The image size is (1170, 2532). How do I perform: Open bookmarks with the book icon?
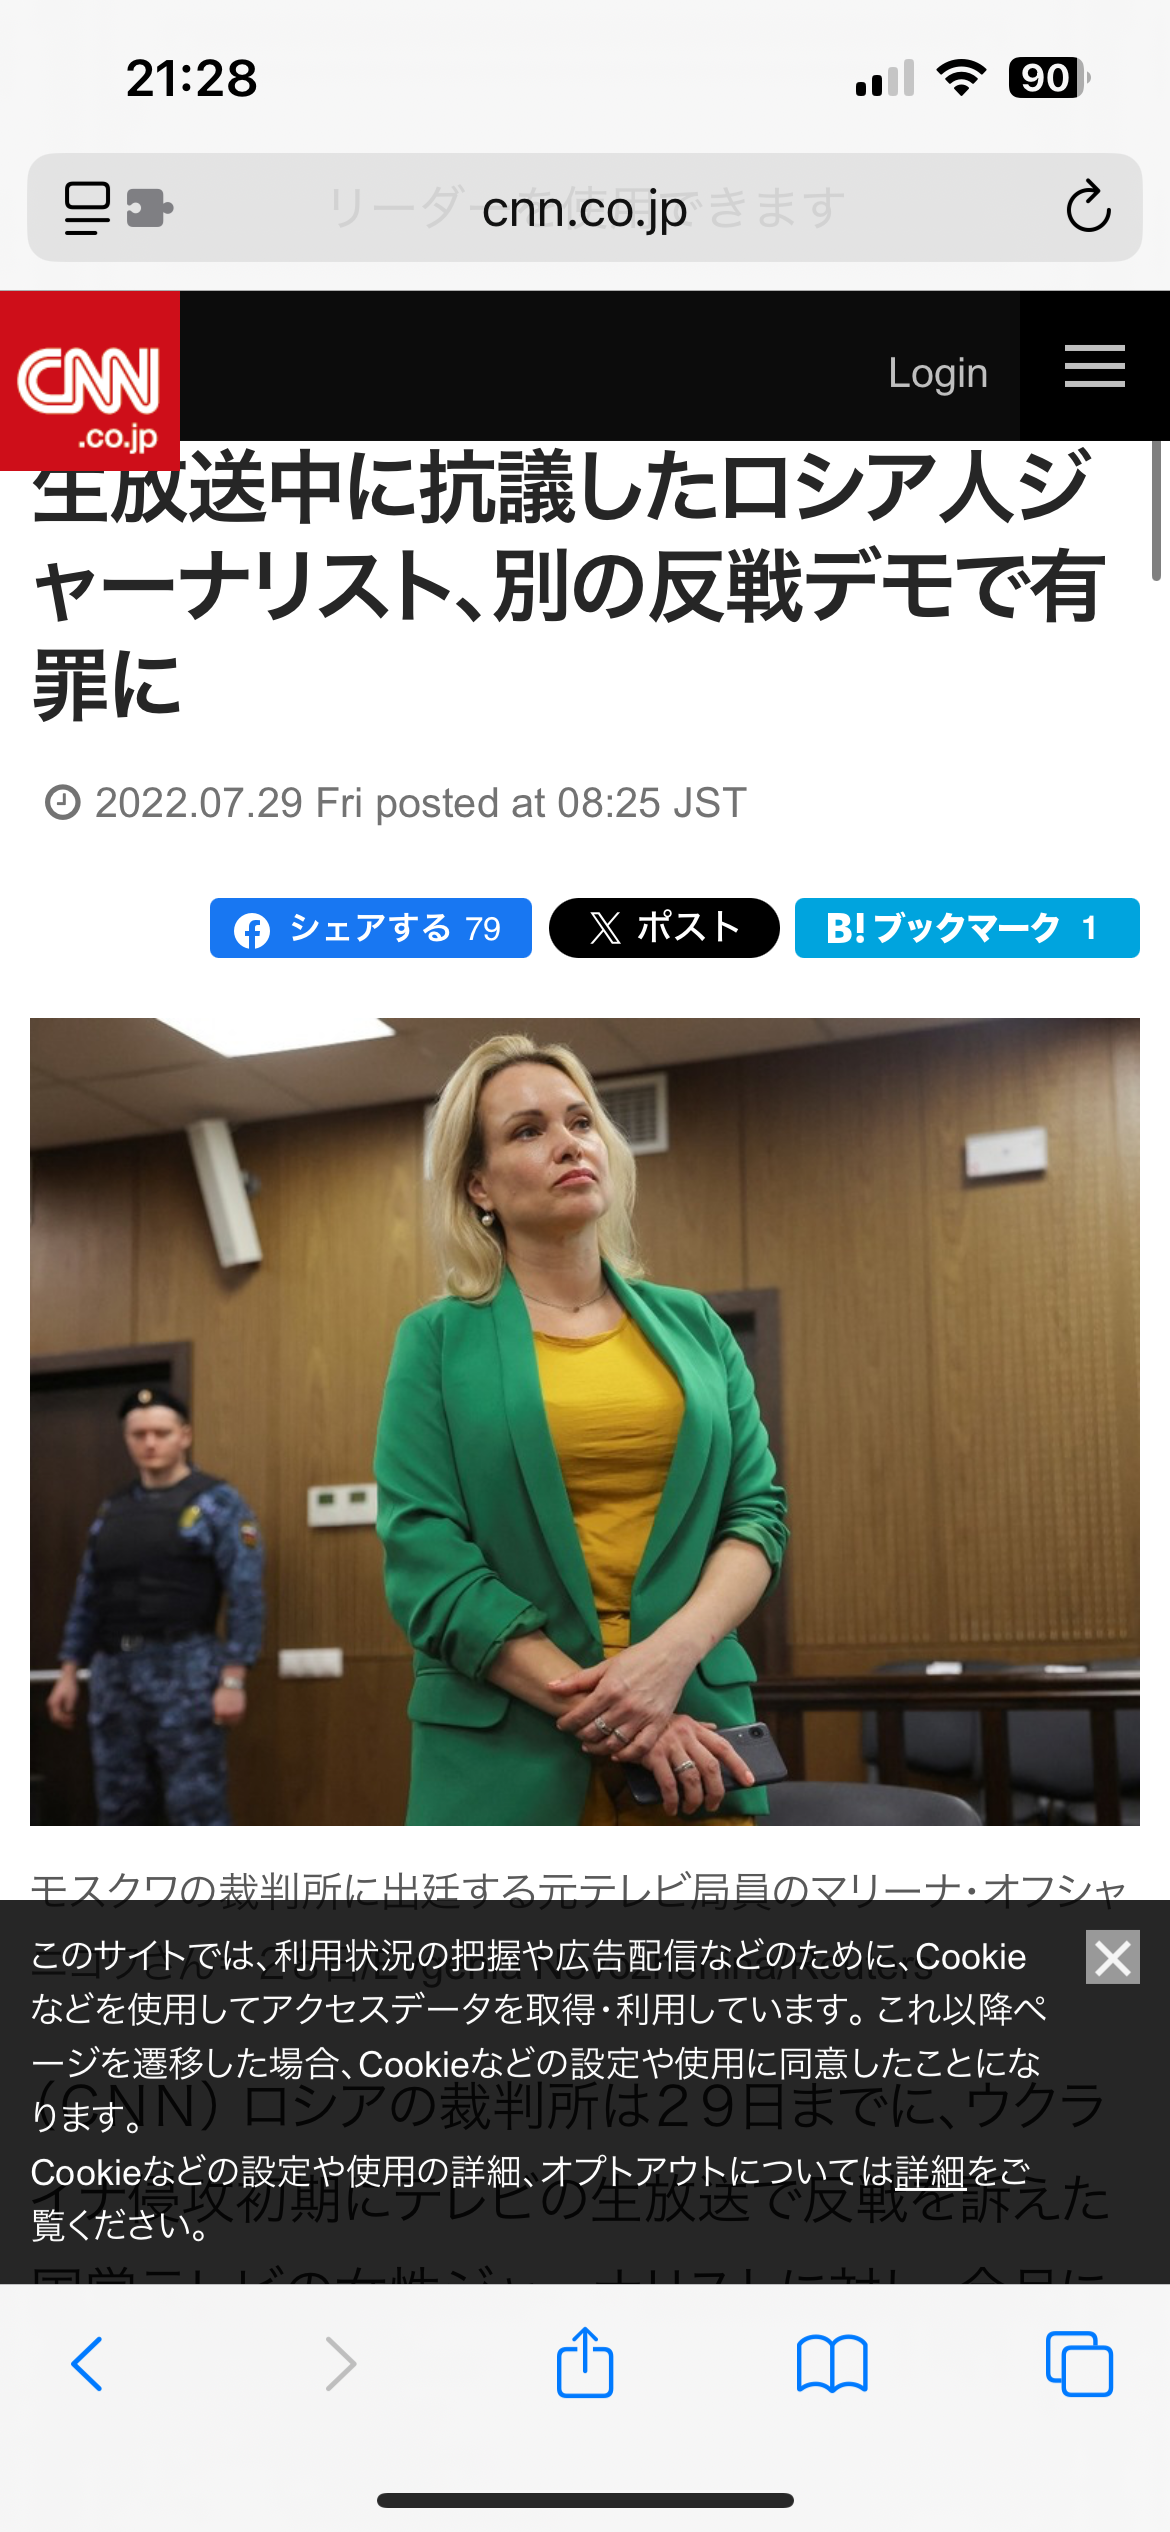(832, 2364)
